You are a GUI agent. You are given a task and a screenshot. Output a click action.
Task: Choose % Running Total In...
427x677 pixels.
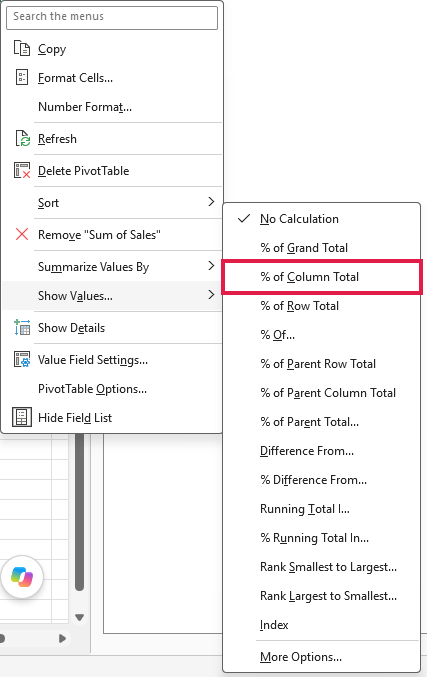[x=315, y=538]
